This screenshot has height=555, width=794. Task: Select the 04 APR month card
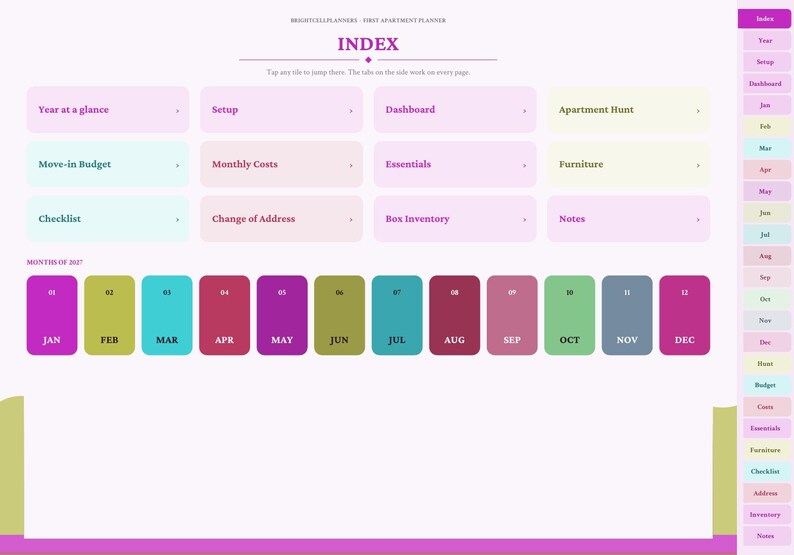click(x=224, y=315)
